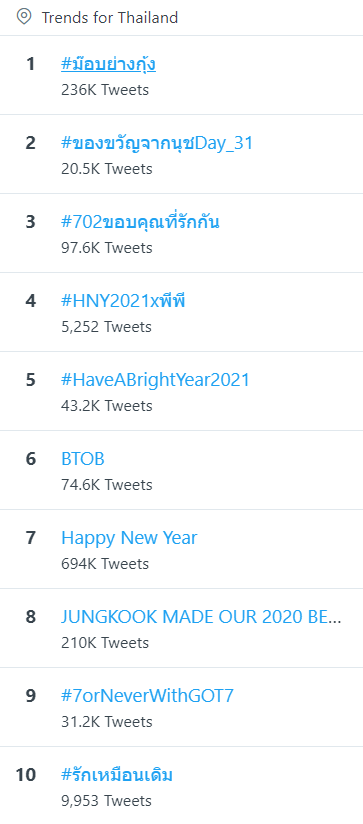This screenshot has width=363, height=824.
Task: Click the 5,252 Tweets count for trend four
Action: tap(106, 327)
